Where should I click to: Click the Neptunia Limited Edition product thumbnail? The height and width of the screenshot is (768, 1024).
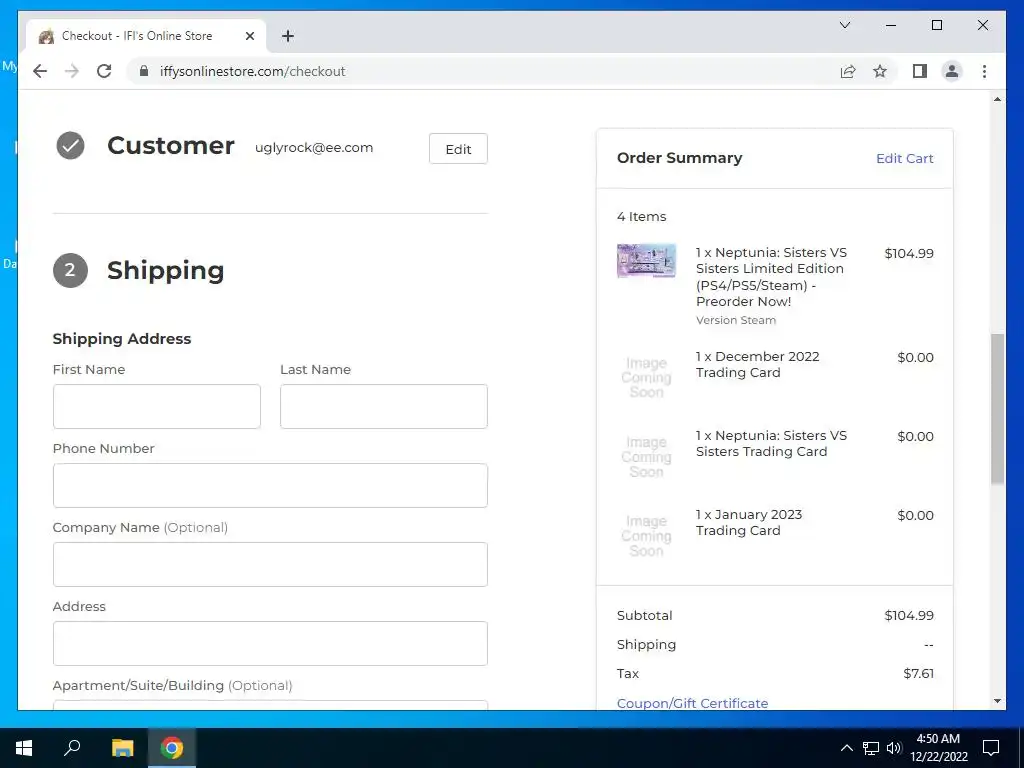pos(647,261)
